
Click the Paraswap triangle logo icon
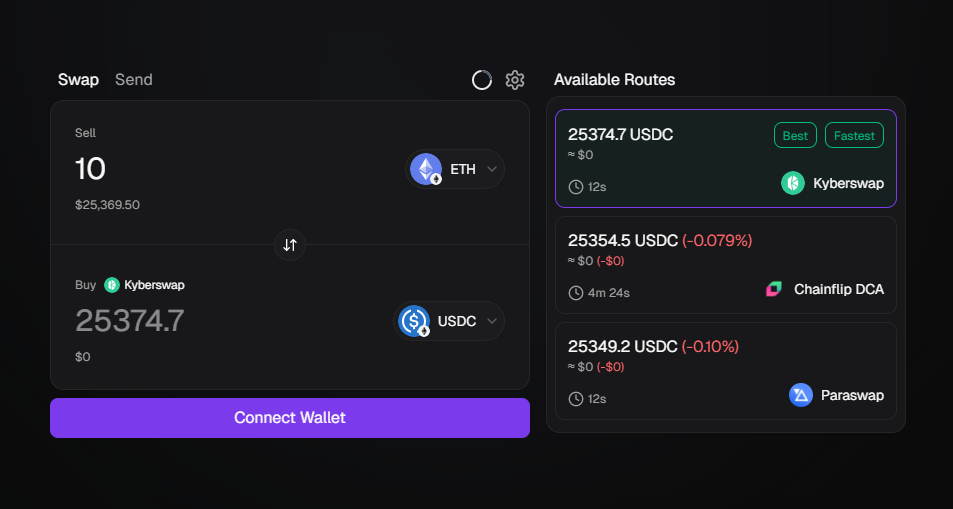[801, 395]
